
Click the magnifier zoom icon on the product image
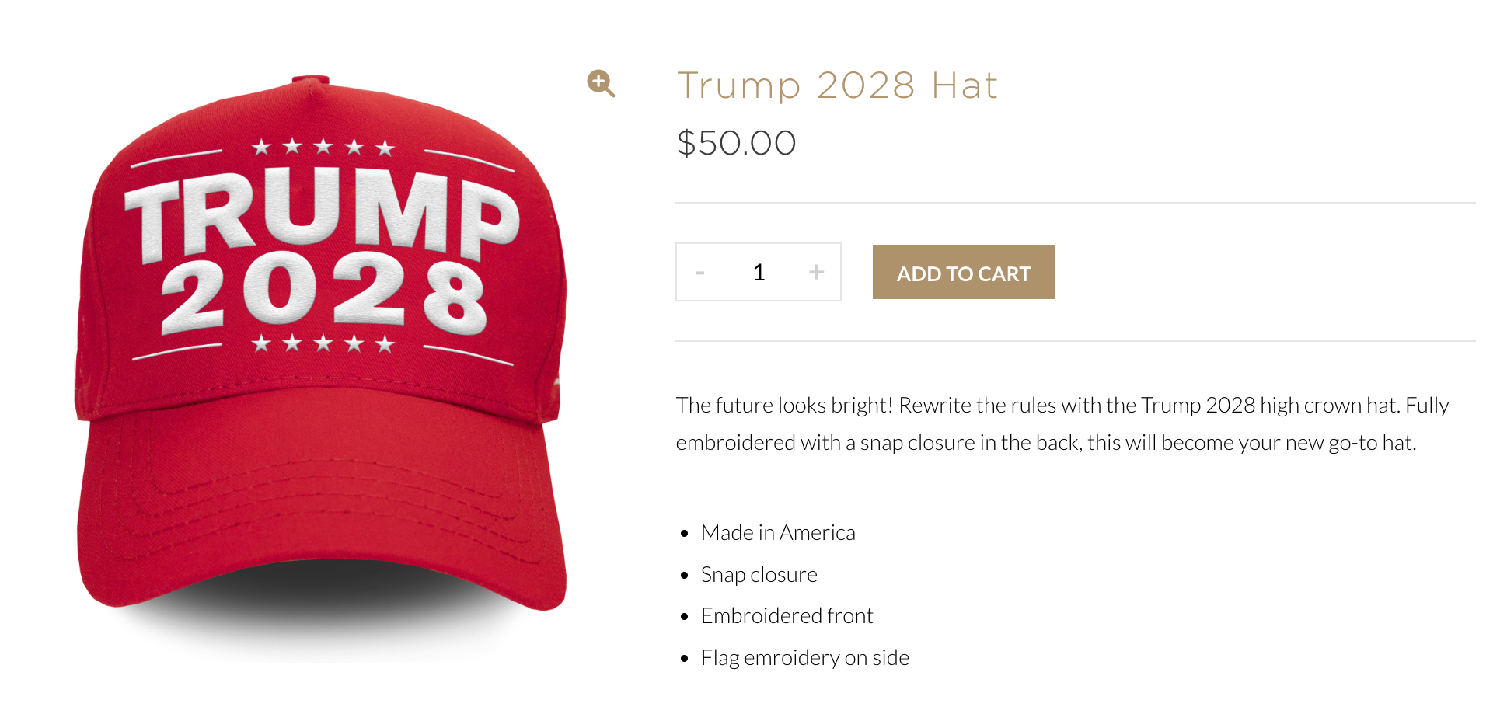pyautogui.click(x=601, y=84)
